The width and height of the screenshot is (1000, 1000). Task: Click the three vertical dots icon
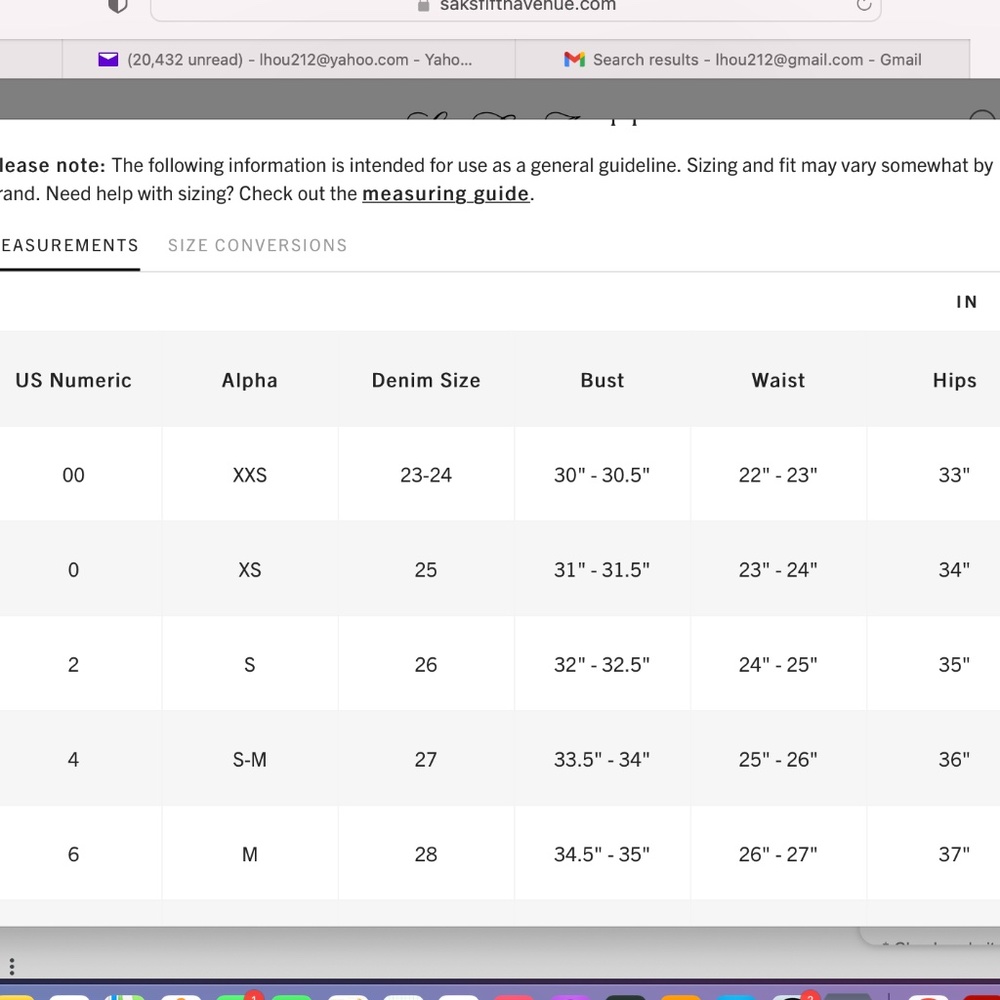point(12,967)
